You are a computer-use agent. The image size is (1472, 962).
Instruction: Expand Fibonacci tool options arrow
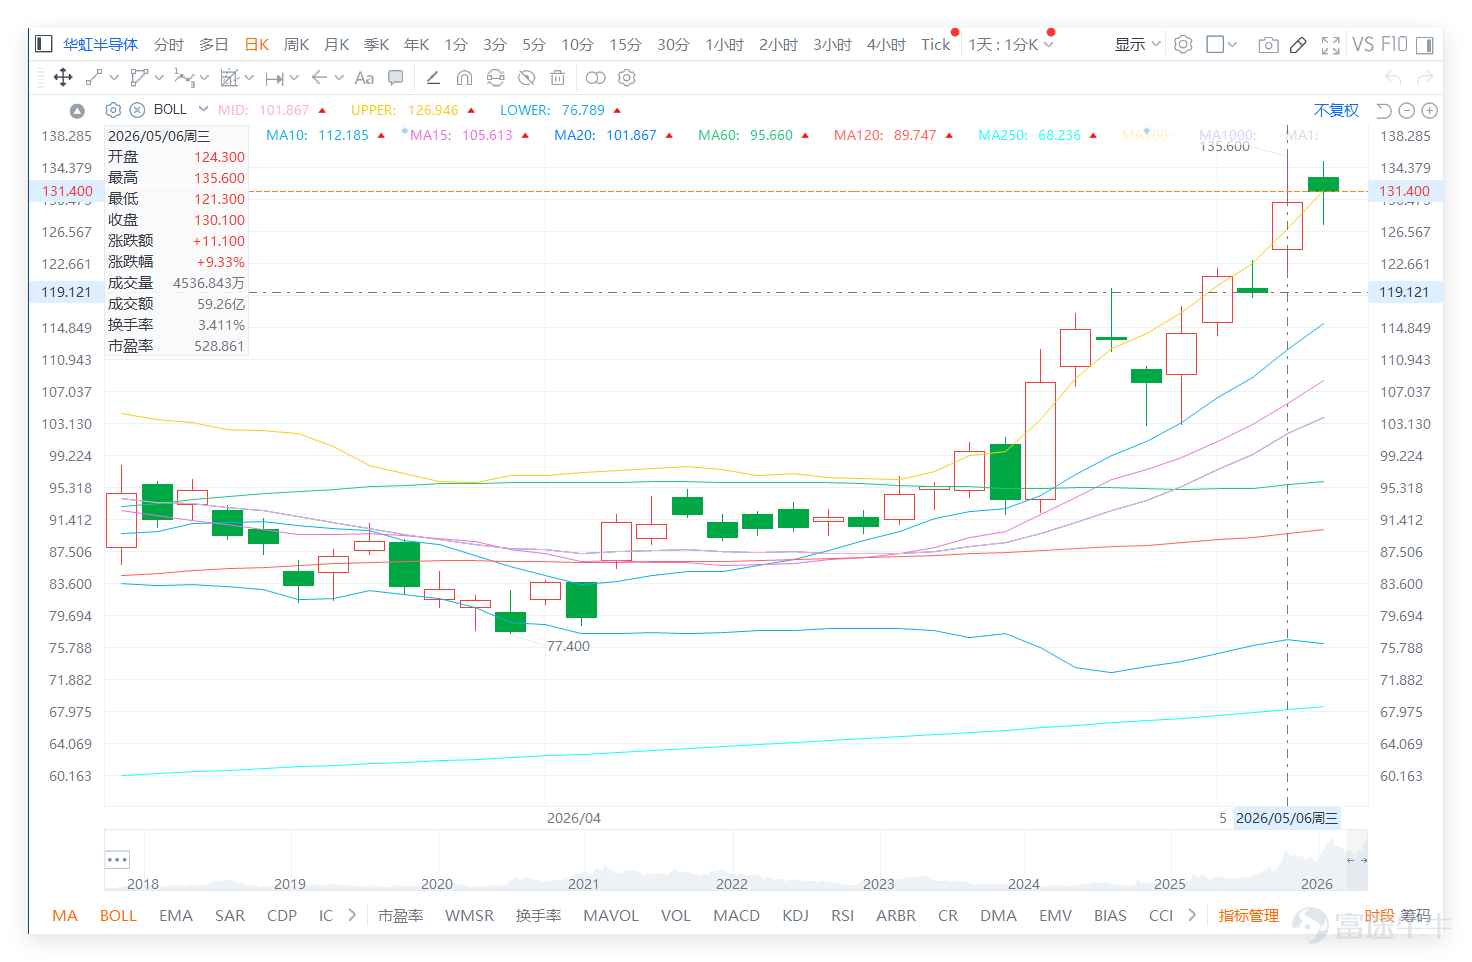[249, 77]
